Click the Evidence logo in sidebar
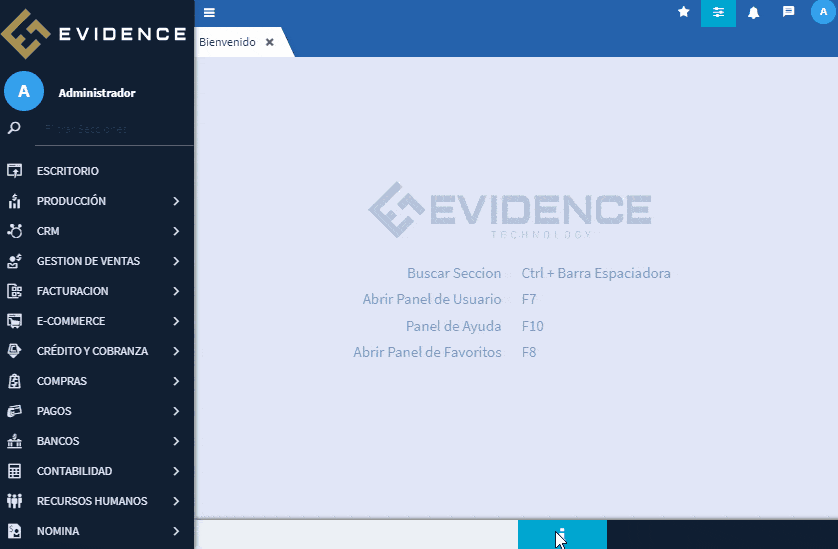 (x=94, y=34)
